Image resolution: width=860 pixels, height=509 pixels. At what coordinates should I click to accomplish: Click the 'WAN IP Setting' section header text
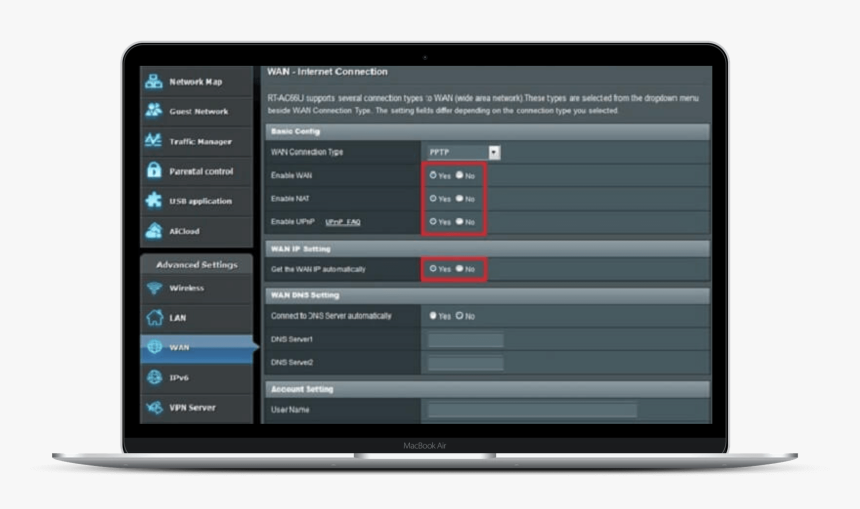coord(301,249)
